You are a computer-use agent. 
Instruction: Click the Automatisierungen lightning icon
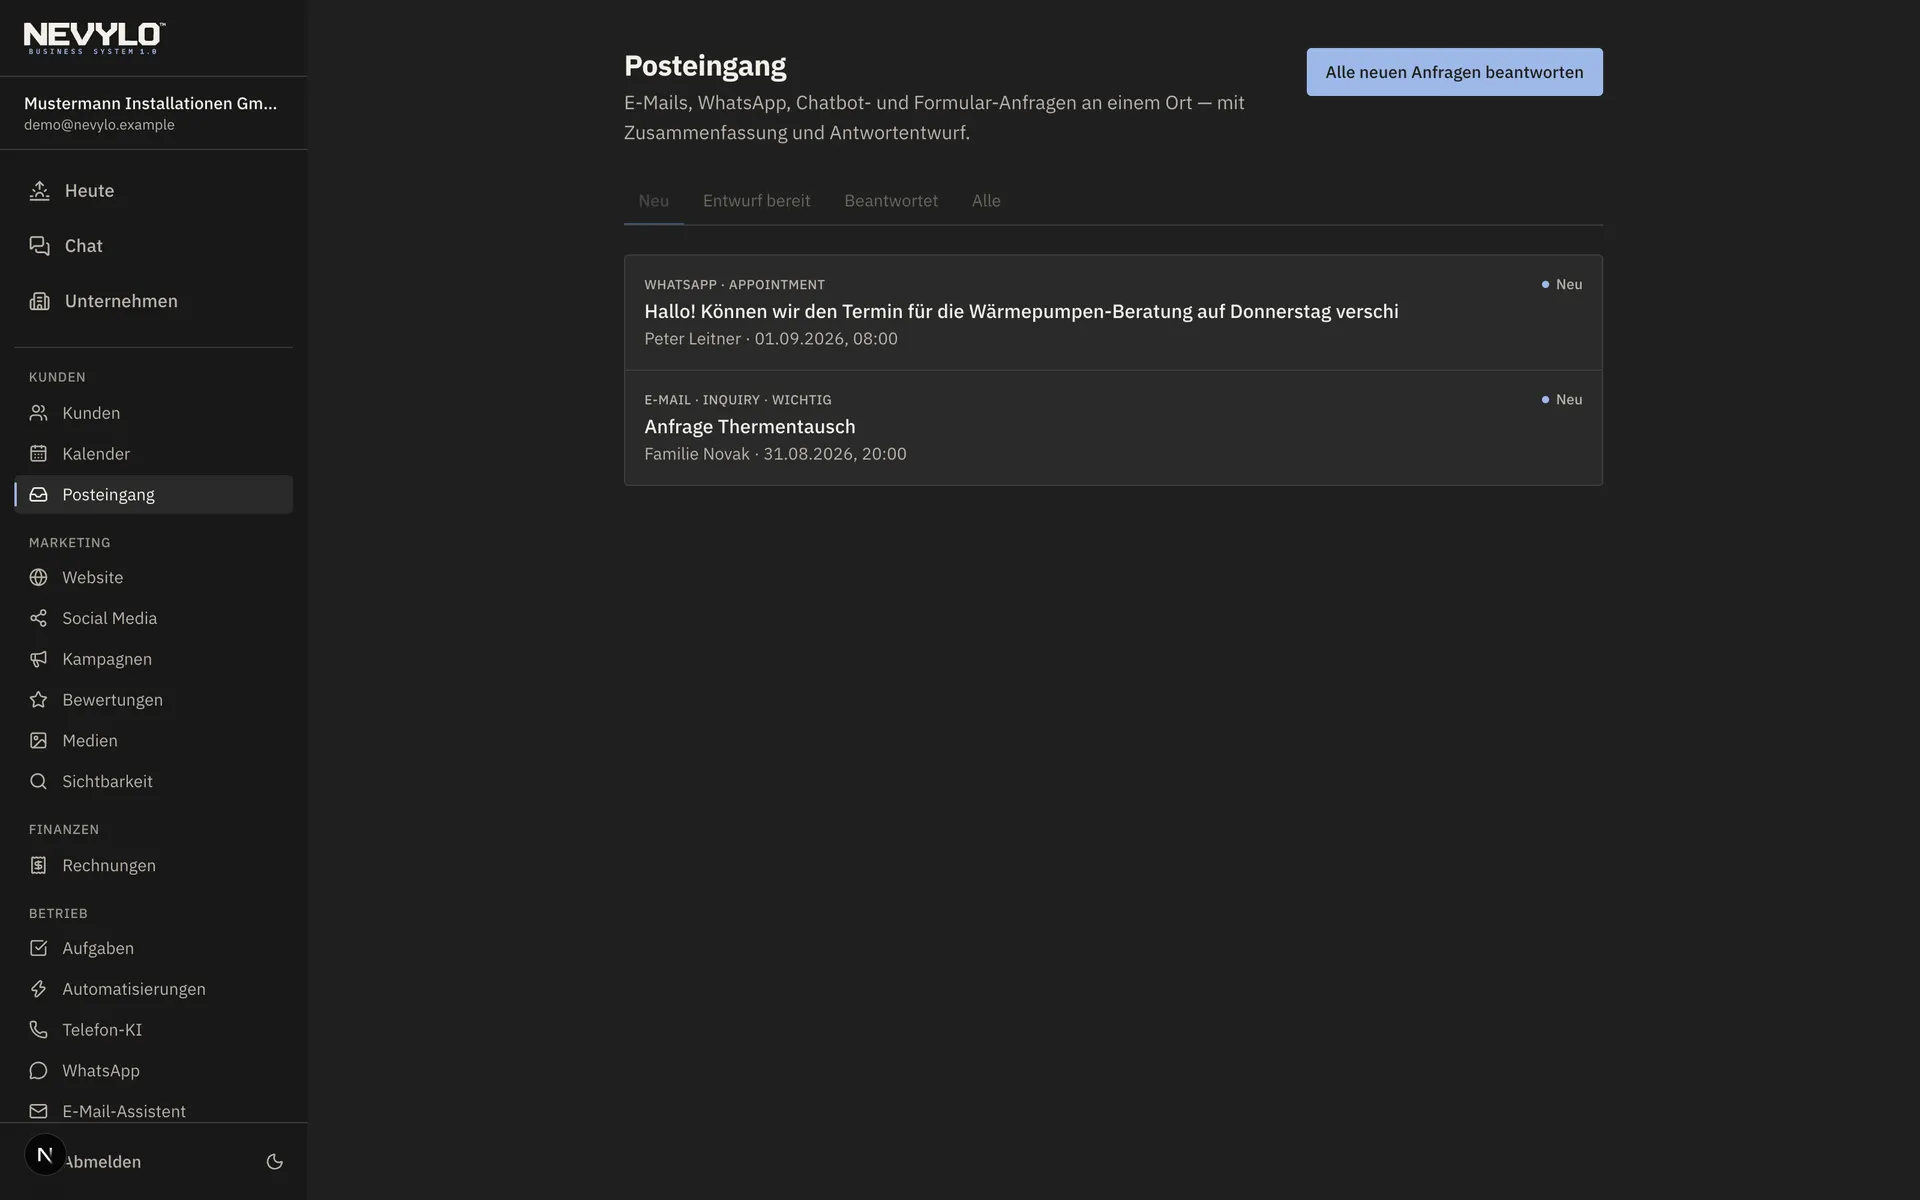point(38,989)
